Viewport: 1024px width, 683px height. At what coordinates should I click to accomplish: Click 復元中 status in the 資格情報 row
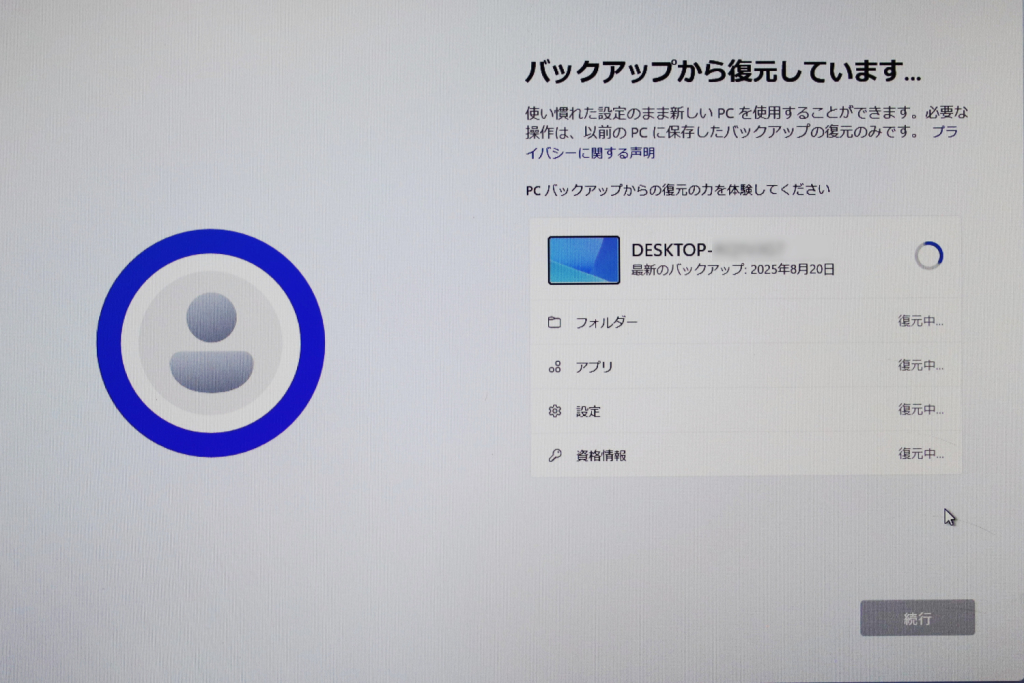pyautogui.click(x=920, y=453)
